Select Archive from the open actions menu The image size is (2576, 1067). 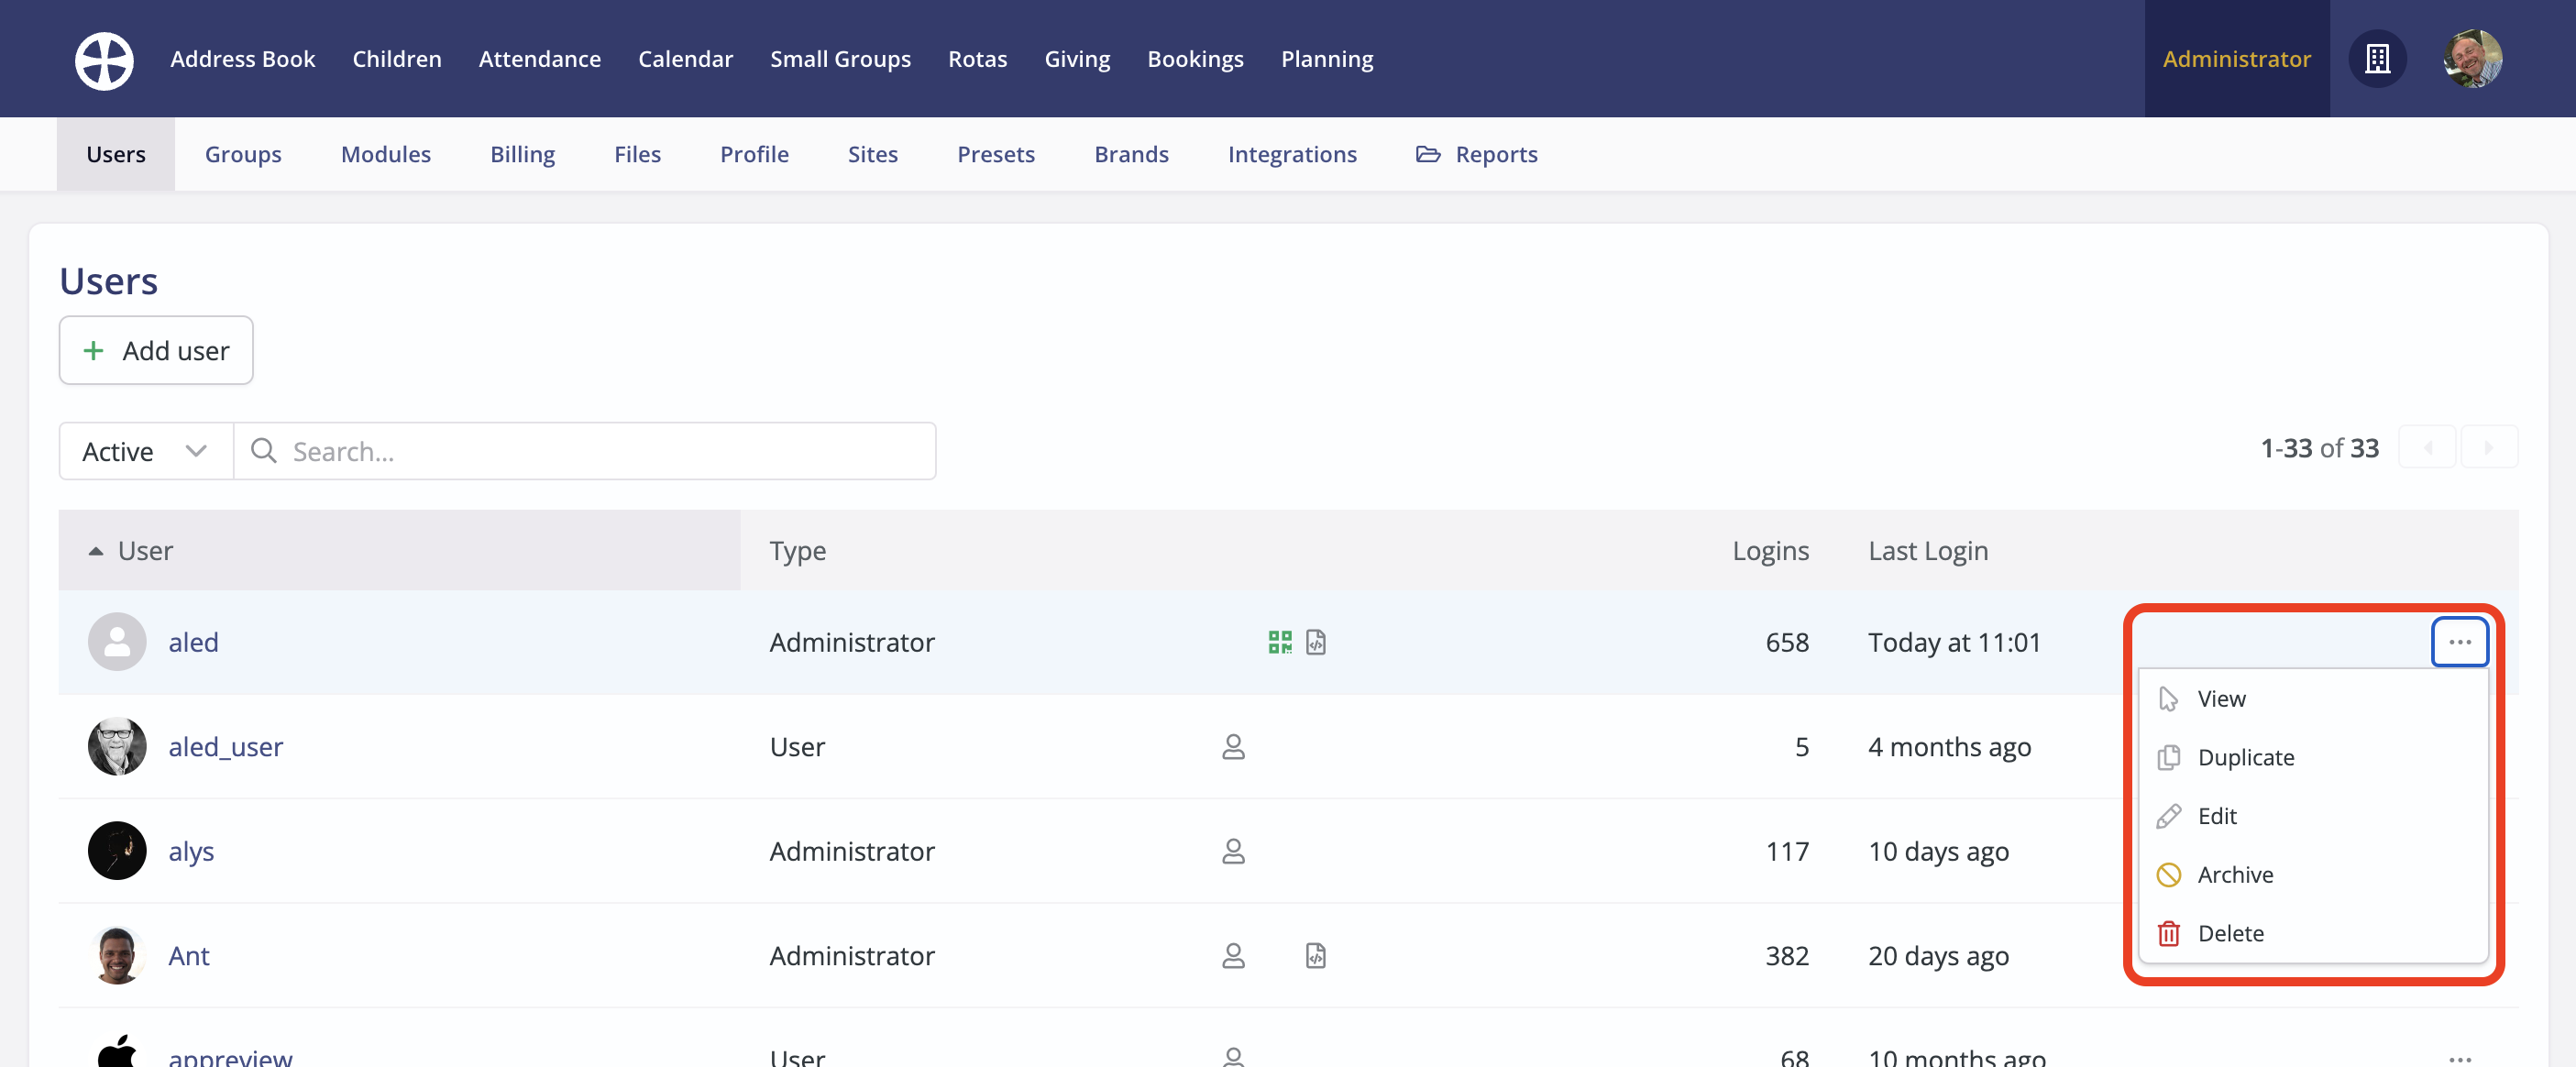tap(2237, 874)
